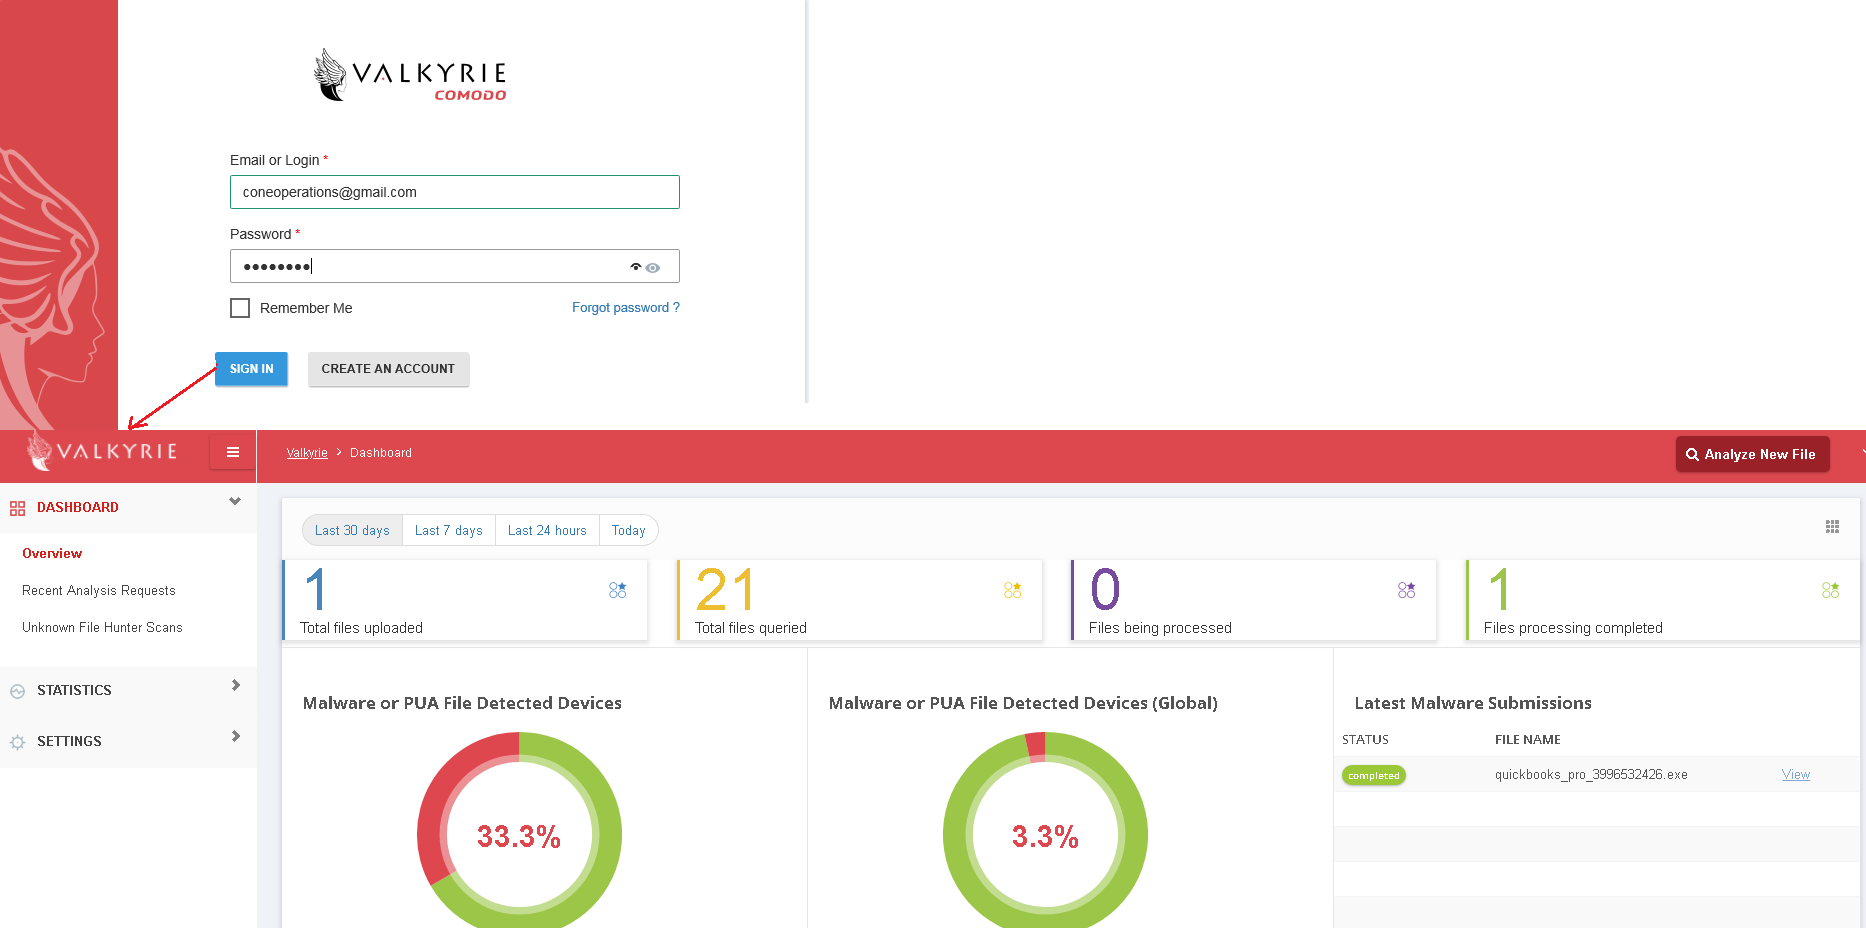The width and height of the screenshot is (1866, 928).
Task: Click icon on Files being processed card
Action: click(x=1407, y=590)
